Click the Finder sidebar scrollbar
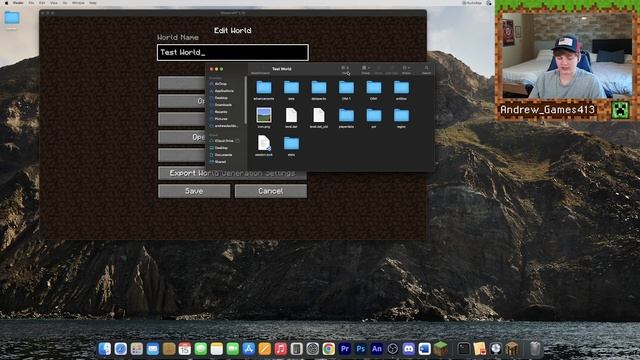640x360 pixels. coord(245,100)
